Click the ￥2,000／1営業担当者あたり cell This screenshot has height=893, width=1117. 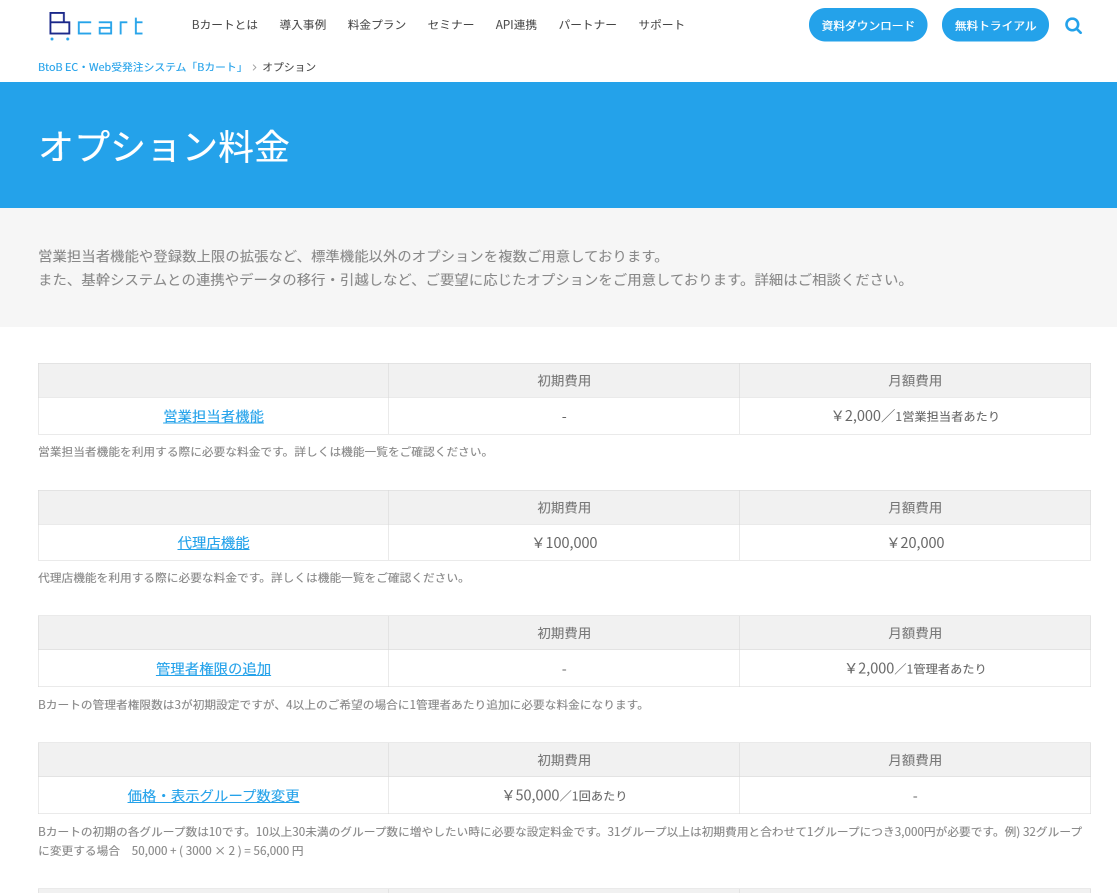coord(915,416)
